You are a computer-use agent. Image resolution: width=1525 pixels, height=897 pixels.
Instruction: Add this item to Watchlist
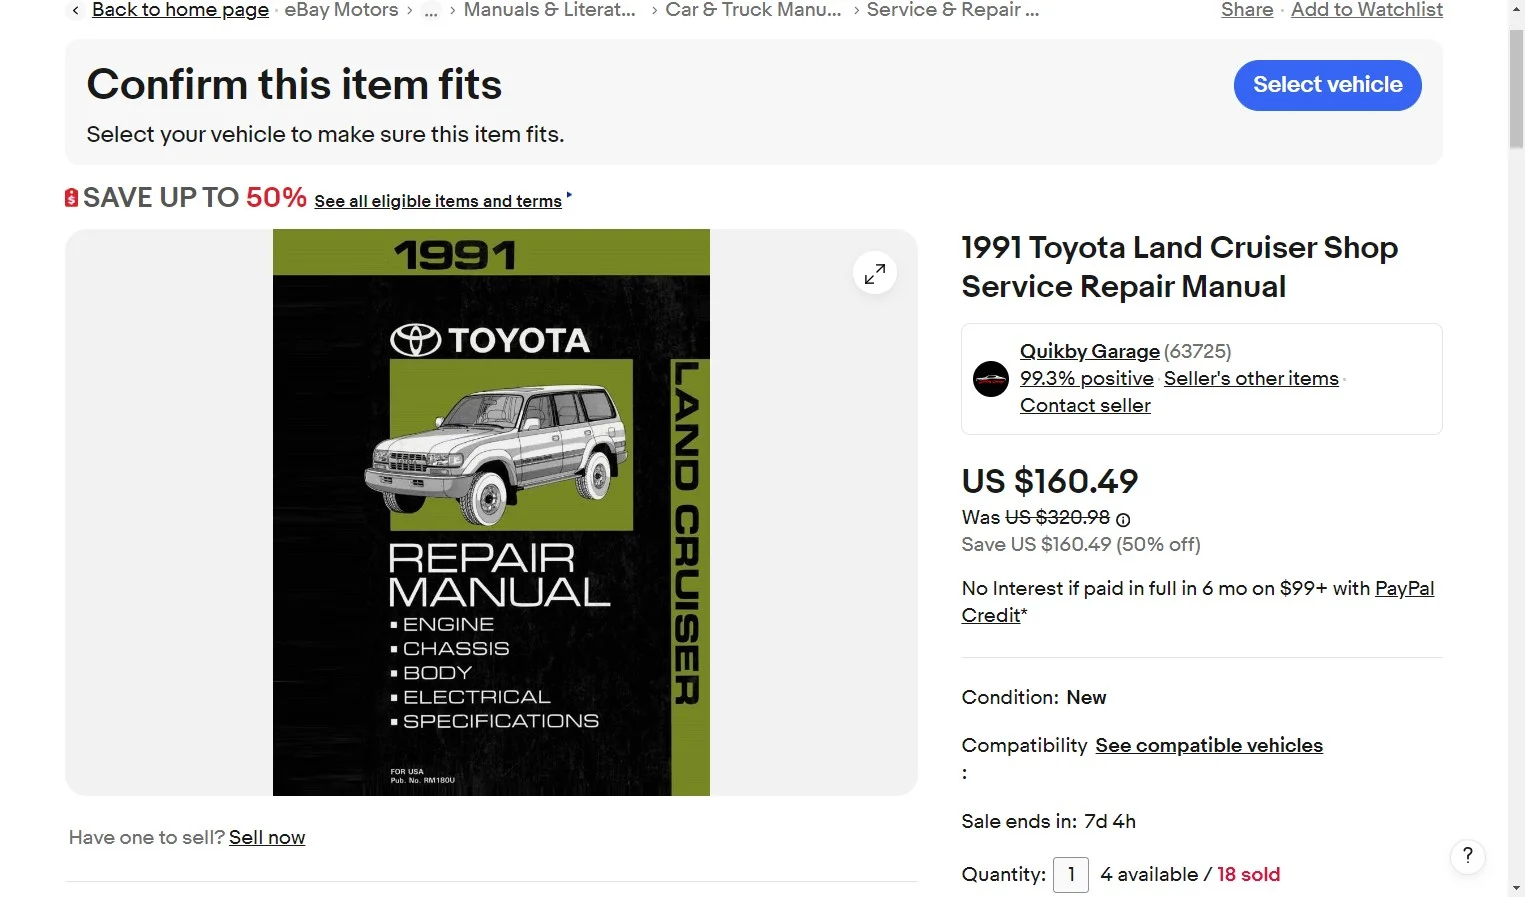pyautogui.click(x=1366, y=10)
